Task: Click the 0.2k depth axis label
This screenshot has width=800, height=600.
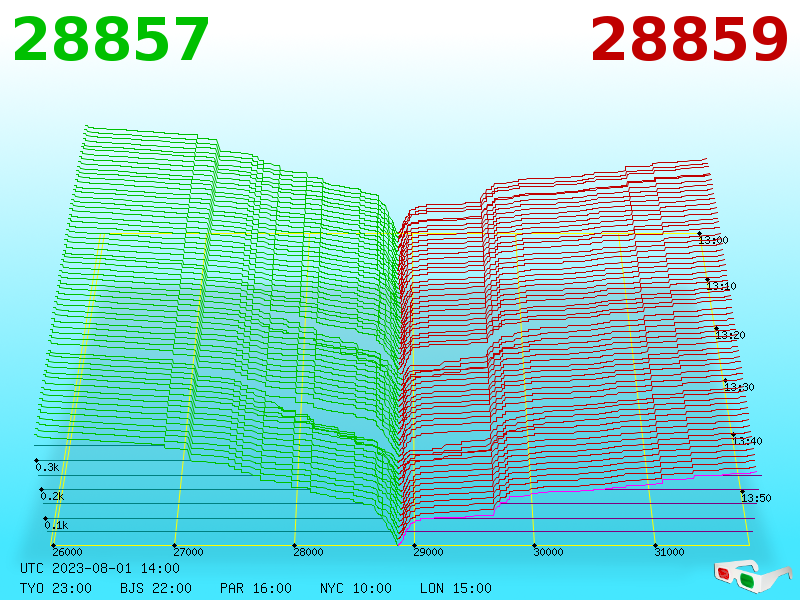Action: (52, 496)
